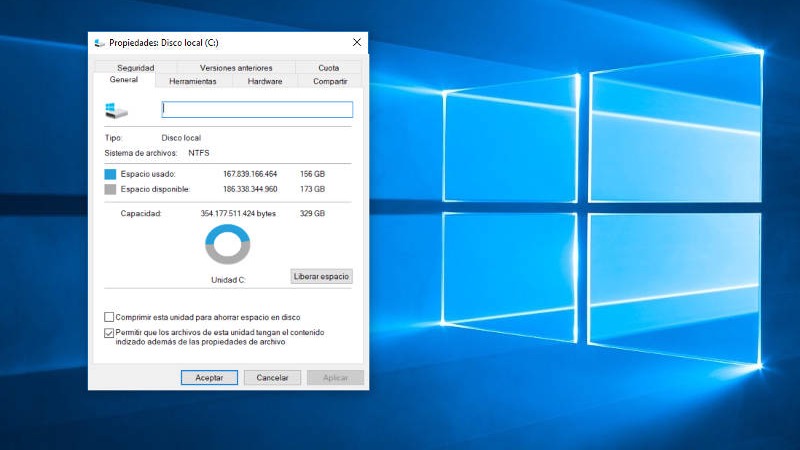
Task: Click the drive icon in the title bar
Action: (99, 43)
